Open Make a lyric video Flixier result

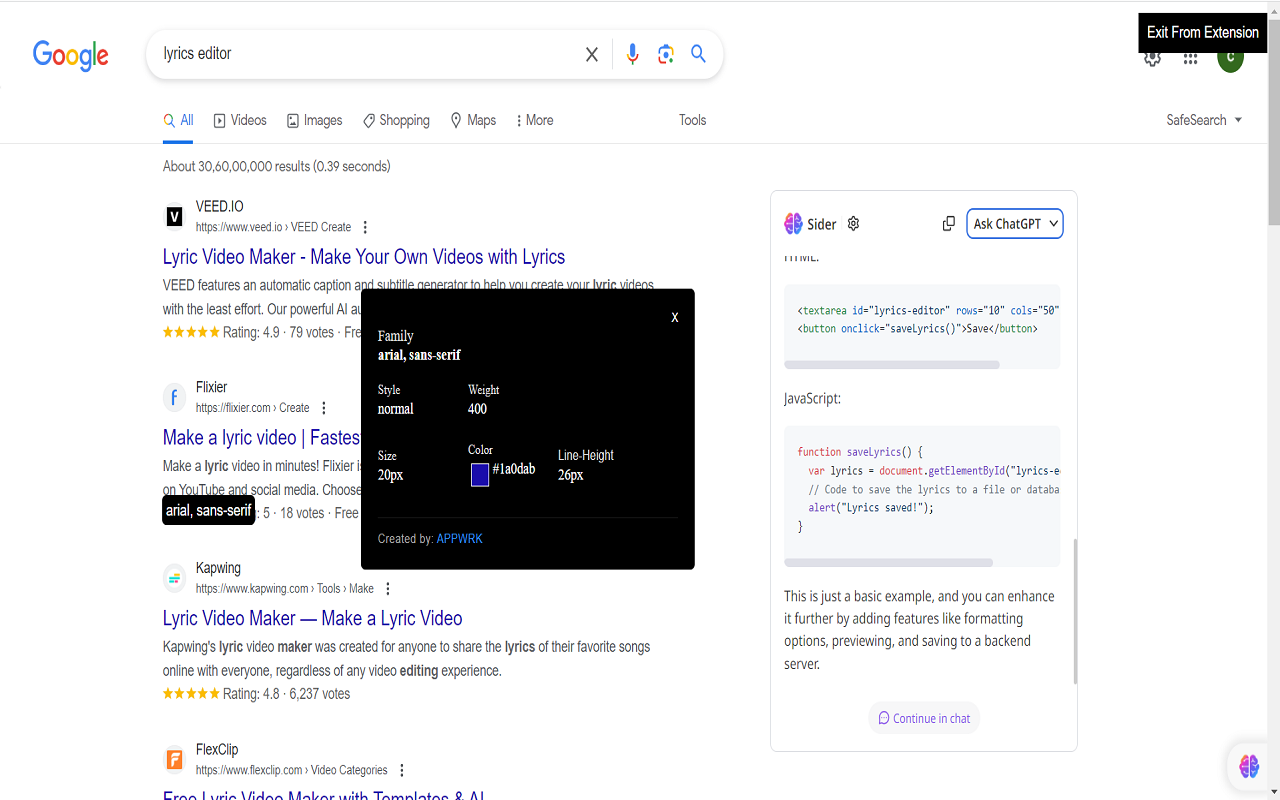click(261, 438)
